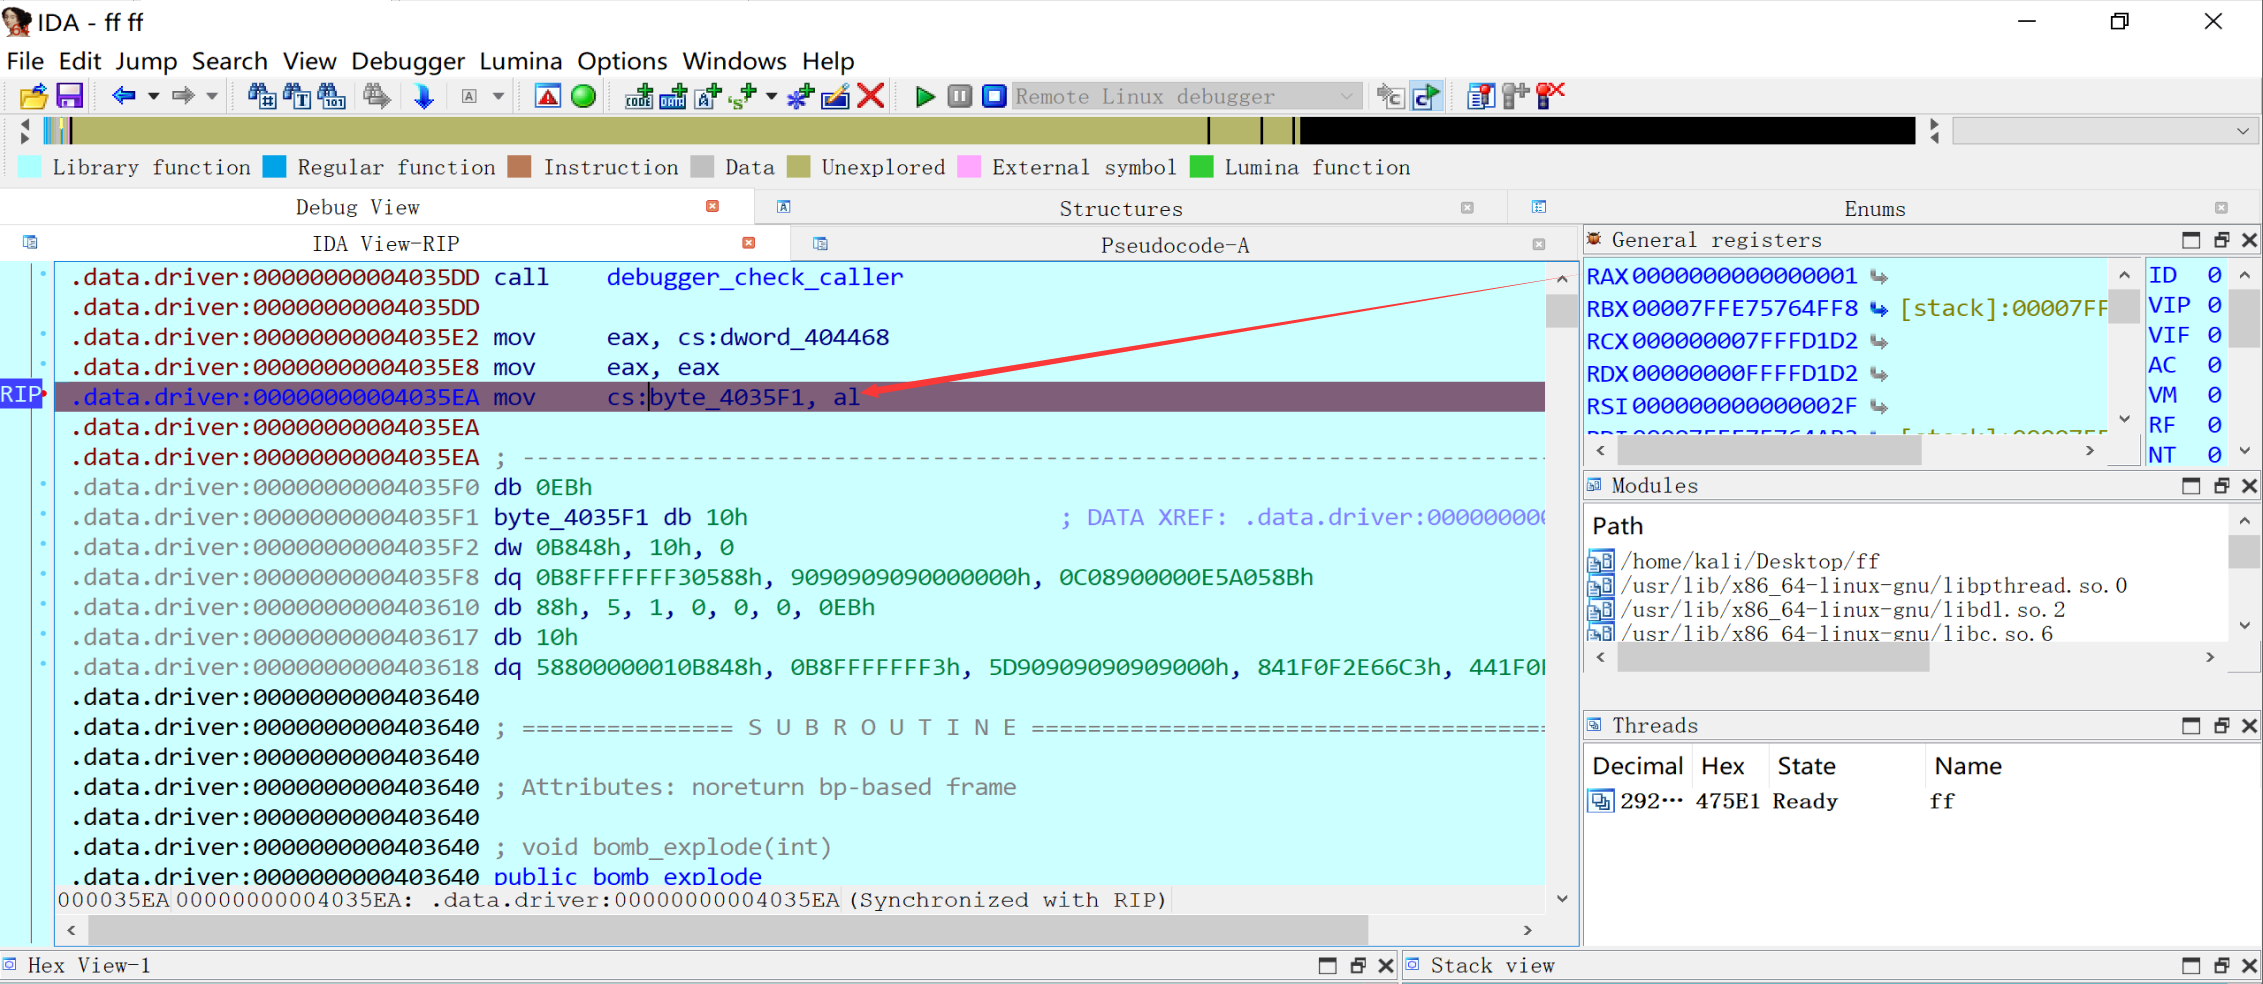2263x984 pixels.
Task: Open the search for immediate value binoculars icon
Action: point(261,97)
